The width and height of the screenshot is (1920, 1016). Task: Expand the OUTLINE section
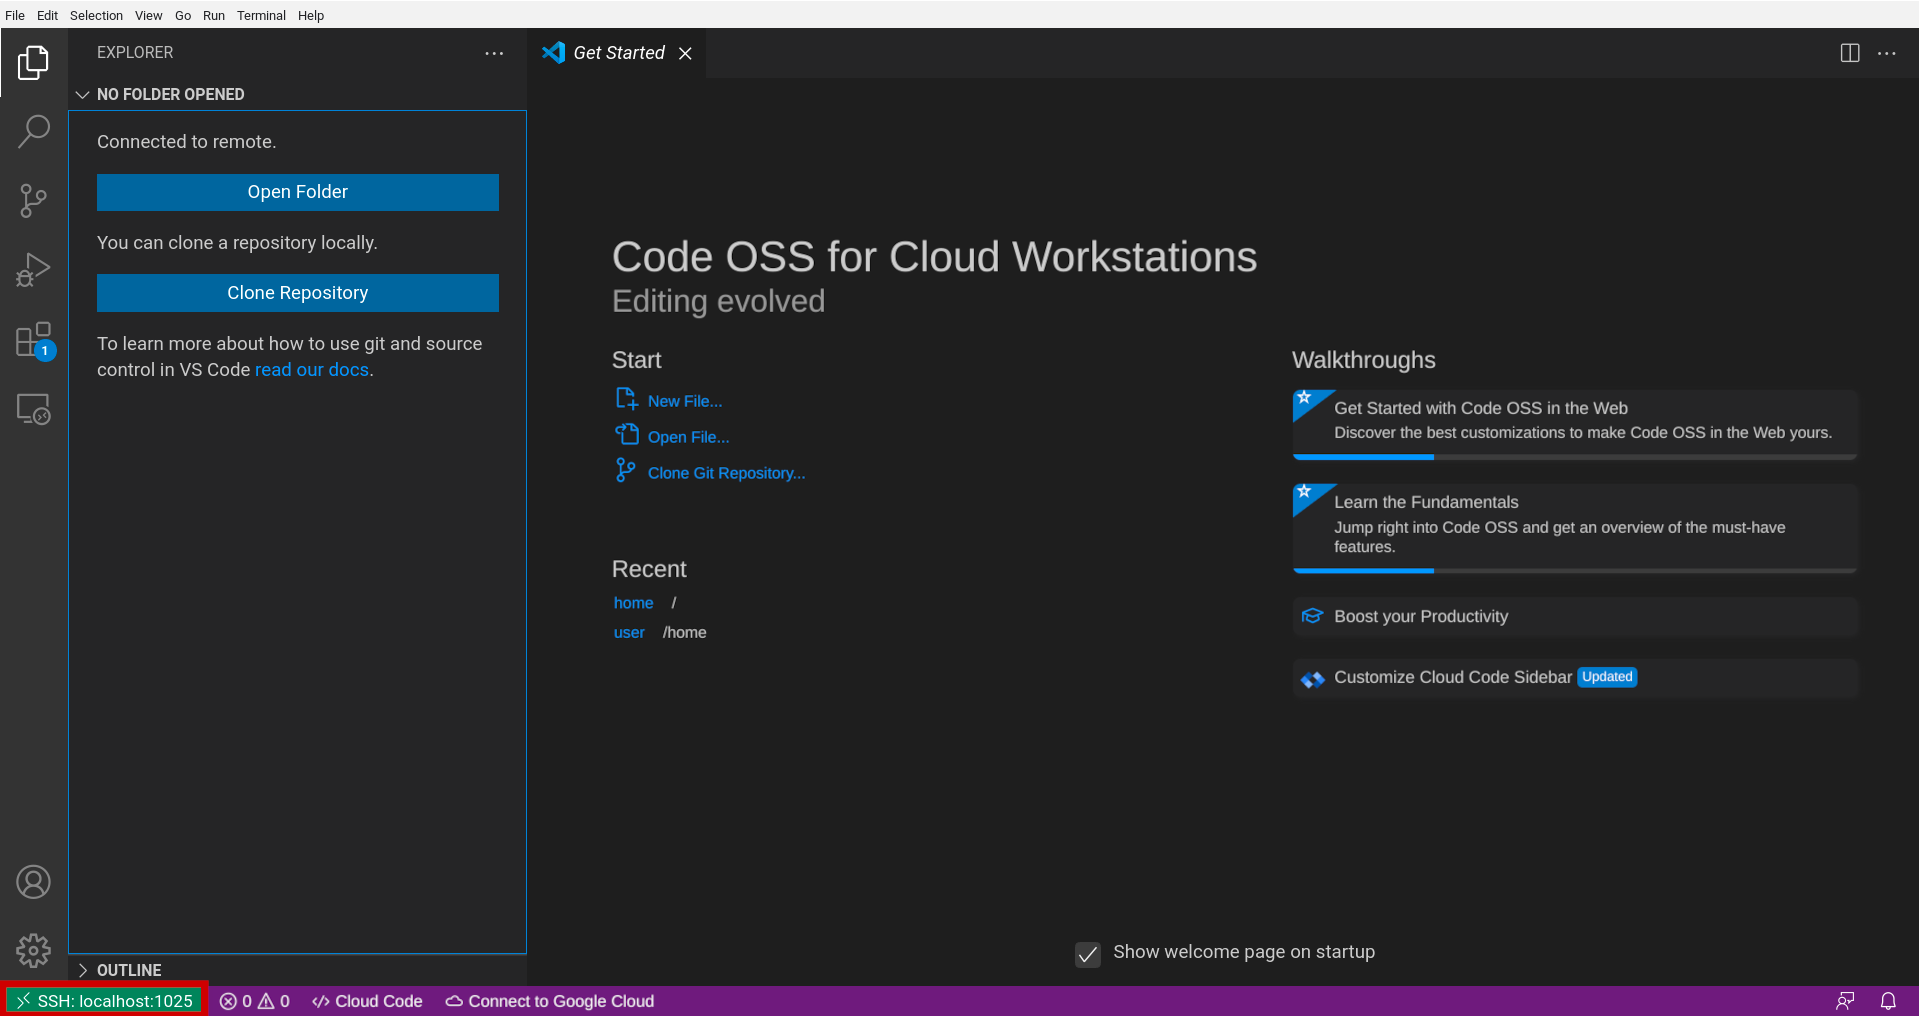[x=83, y=969]
